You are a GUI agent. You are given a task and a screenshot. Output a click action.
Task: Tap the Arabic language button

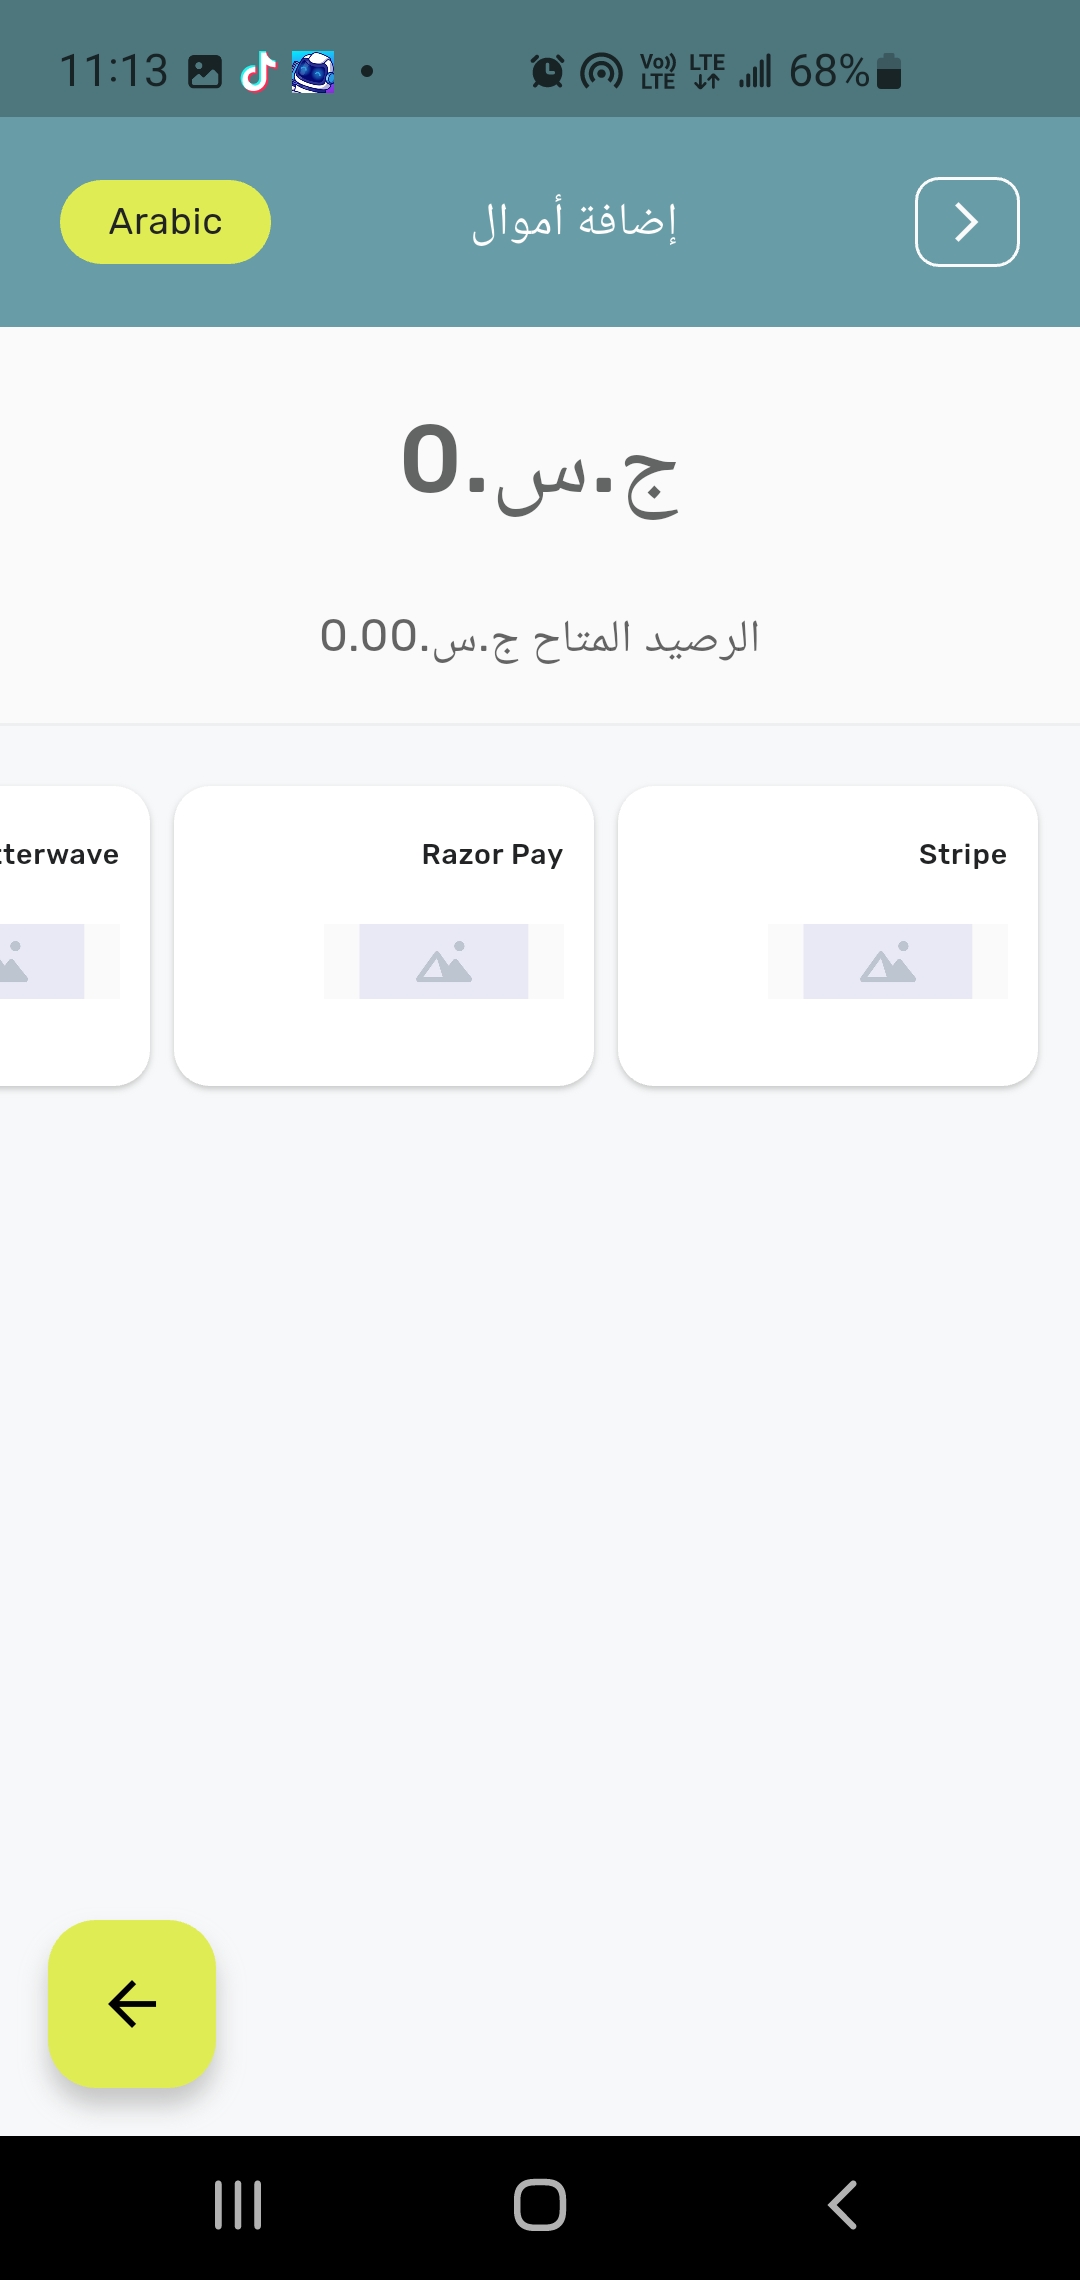tap(165, 222)
